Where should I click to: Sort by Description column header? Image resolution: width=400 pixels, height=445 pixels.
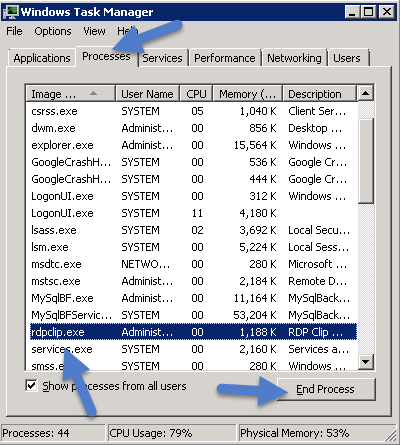click(x=319, y=94)
